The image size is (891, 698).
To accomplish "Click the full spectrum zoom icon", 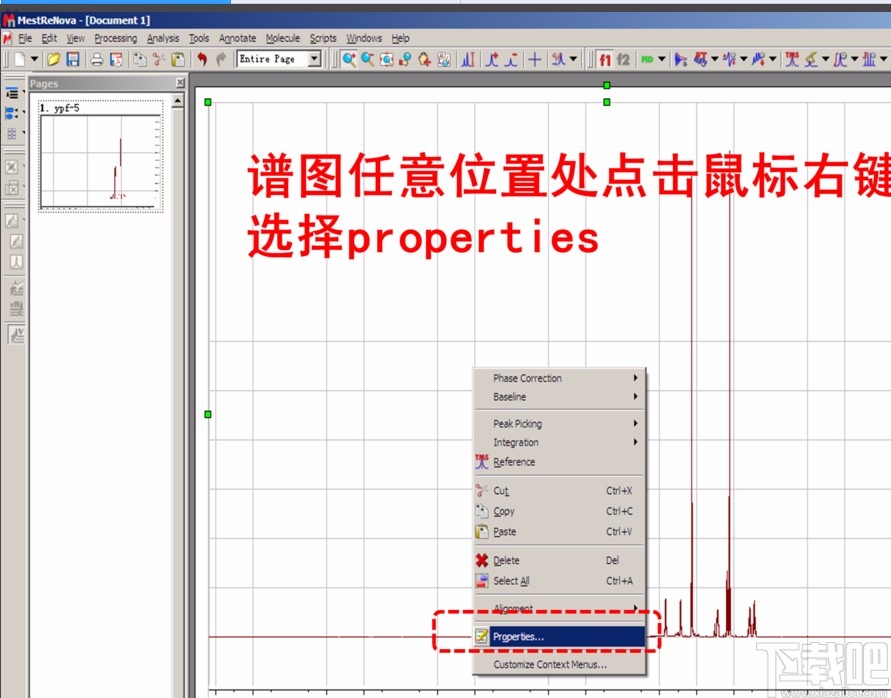I will pos(387,59).
